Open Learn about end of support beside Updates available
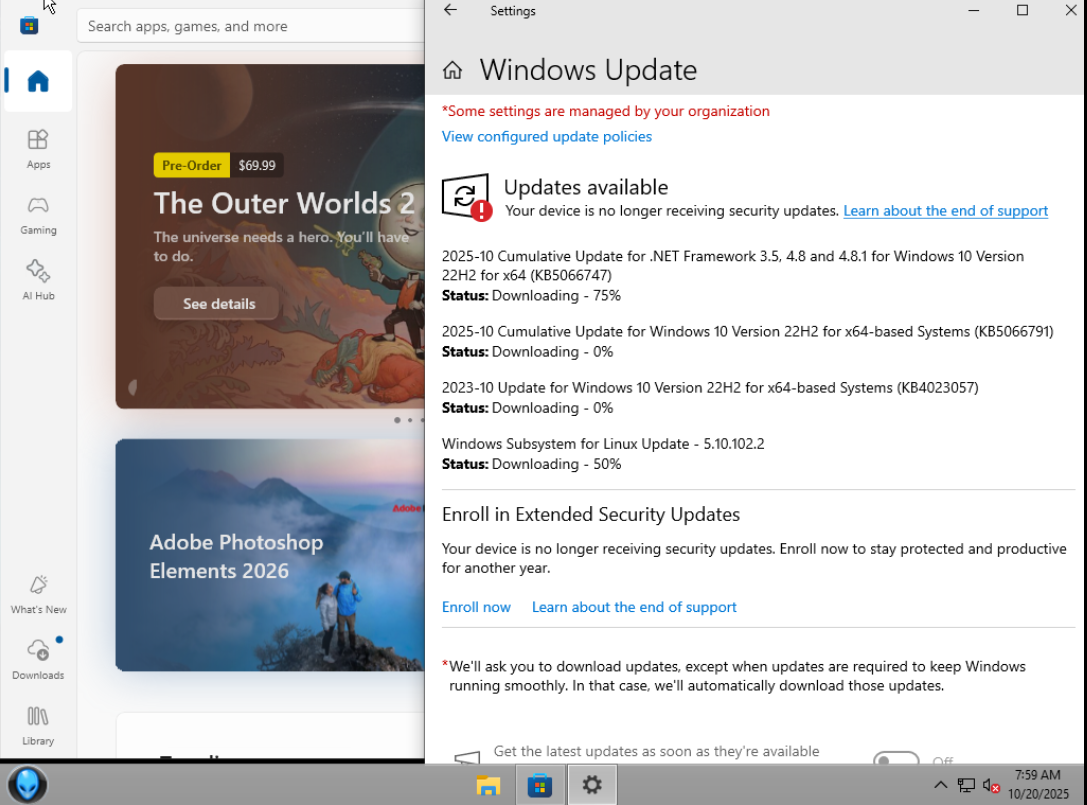This screenshot has width=1087, height=805. coord(946,211)
